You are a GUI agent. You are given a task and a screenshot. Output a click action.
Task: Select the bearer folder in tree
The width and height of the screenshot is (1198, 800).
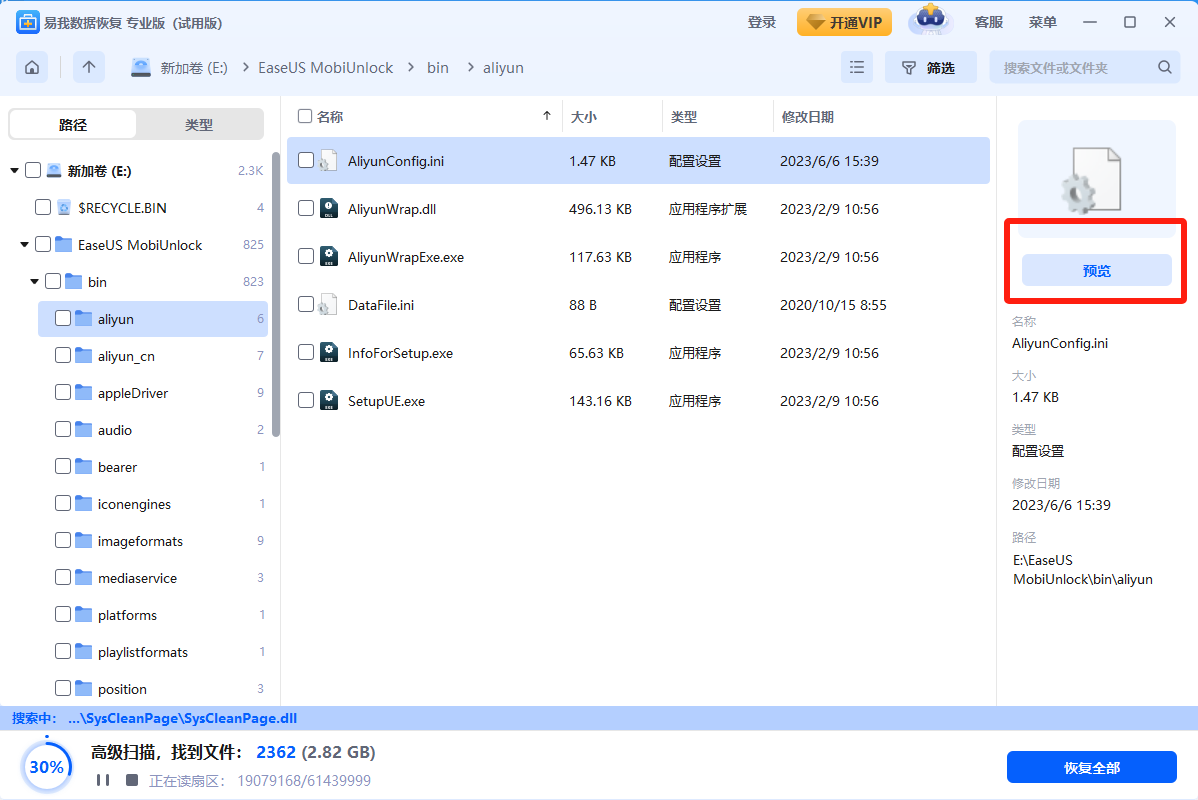coord(153,466)
